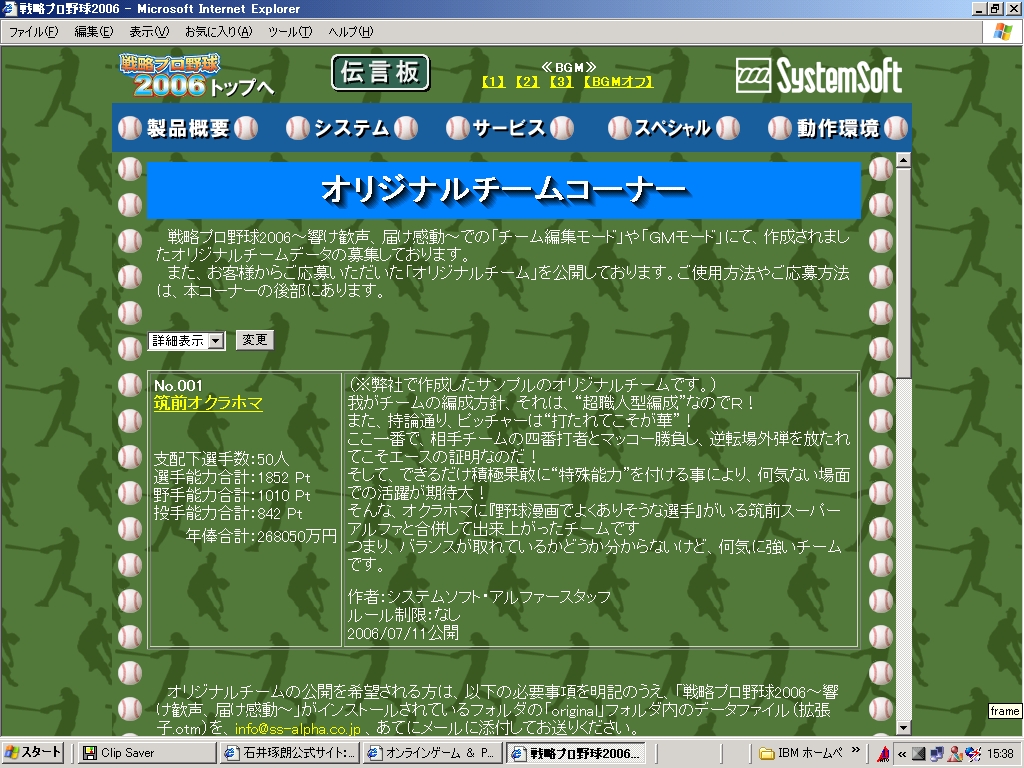1024x768 pixels.
Task: Click 2006/07/11公開 date text
Action: 403,633
